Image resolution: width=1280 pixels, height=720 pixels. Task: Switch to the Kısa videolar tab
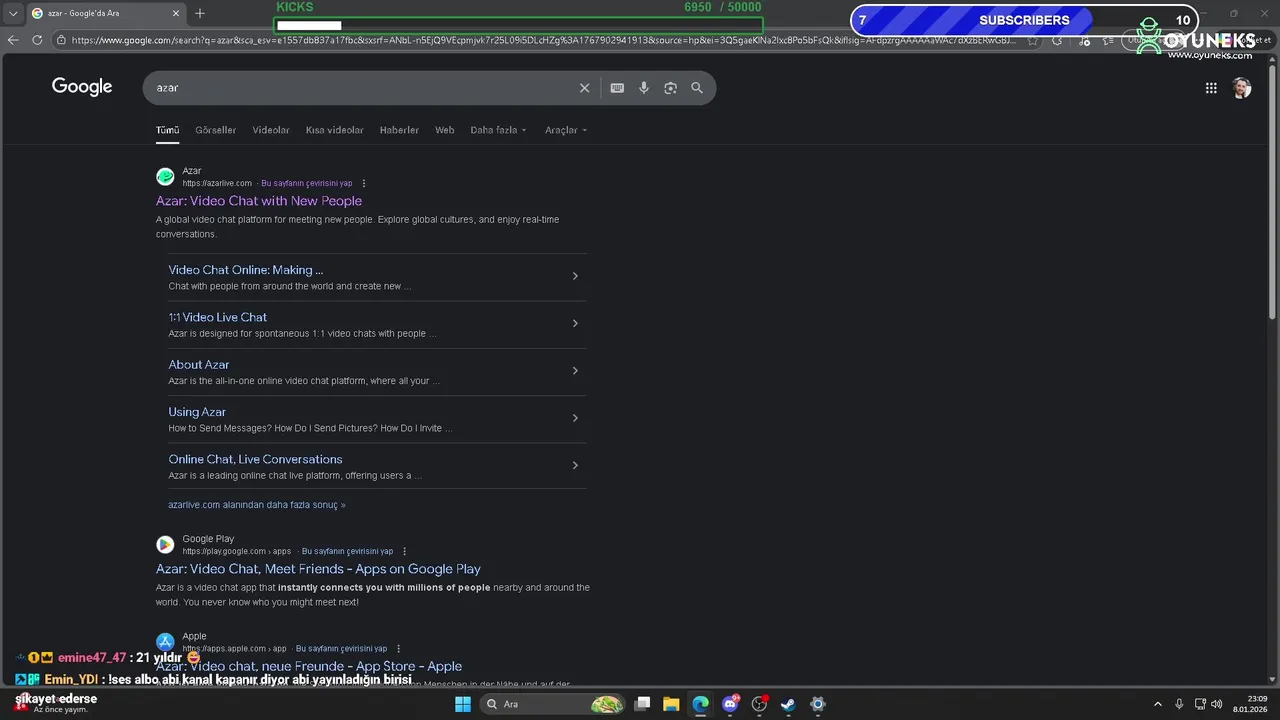click(334, 130)
